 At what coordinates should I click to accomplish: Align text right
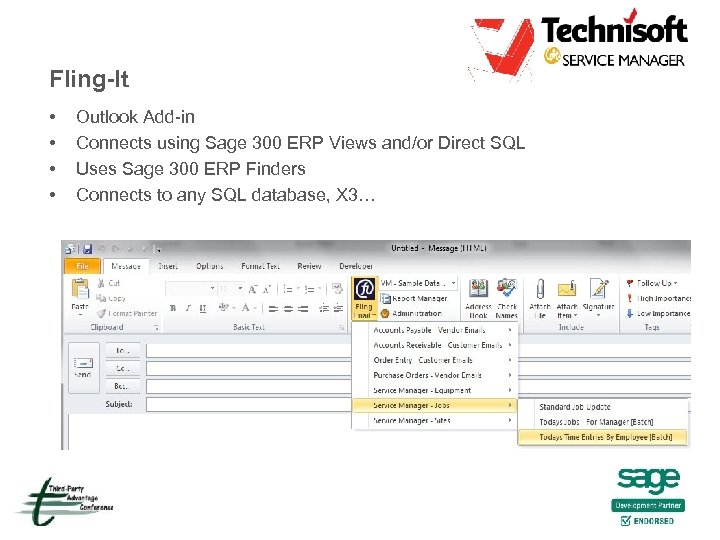[303, 309]
